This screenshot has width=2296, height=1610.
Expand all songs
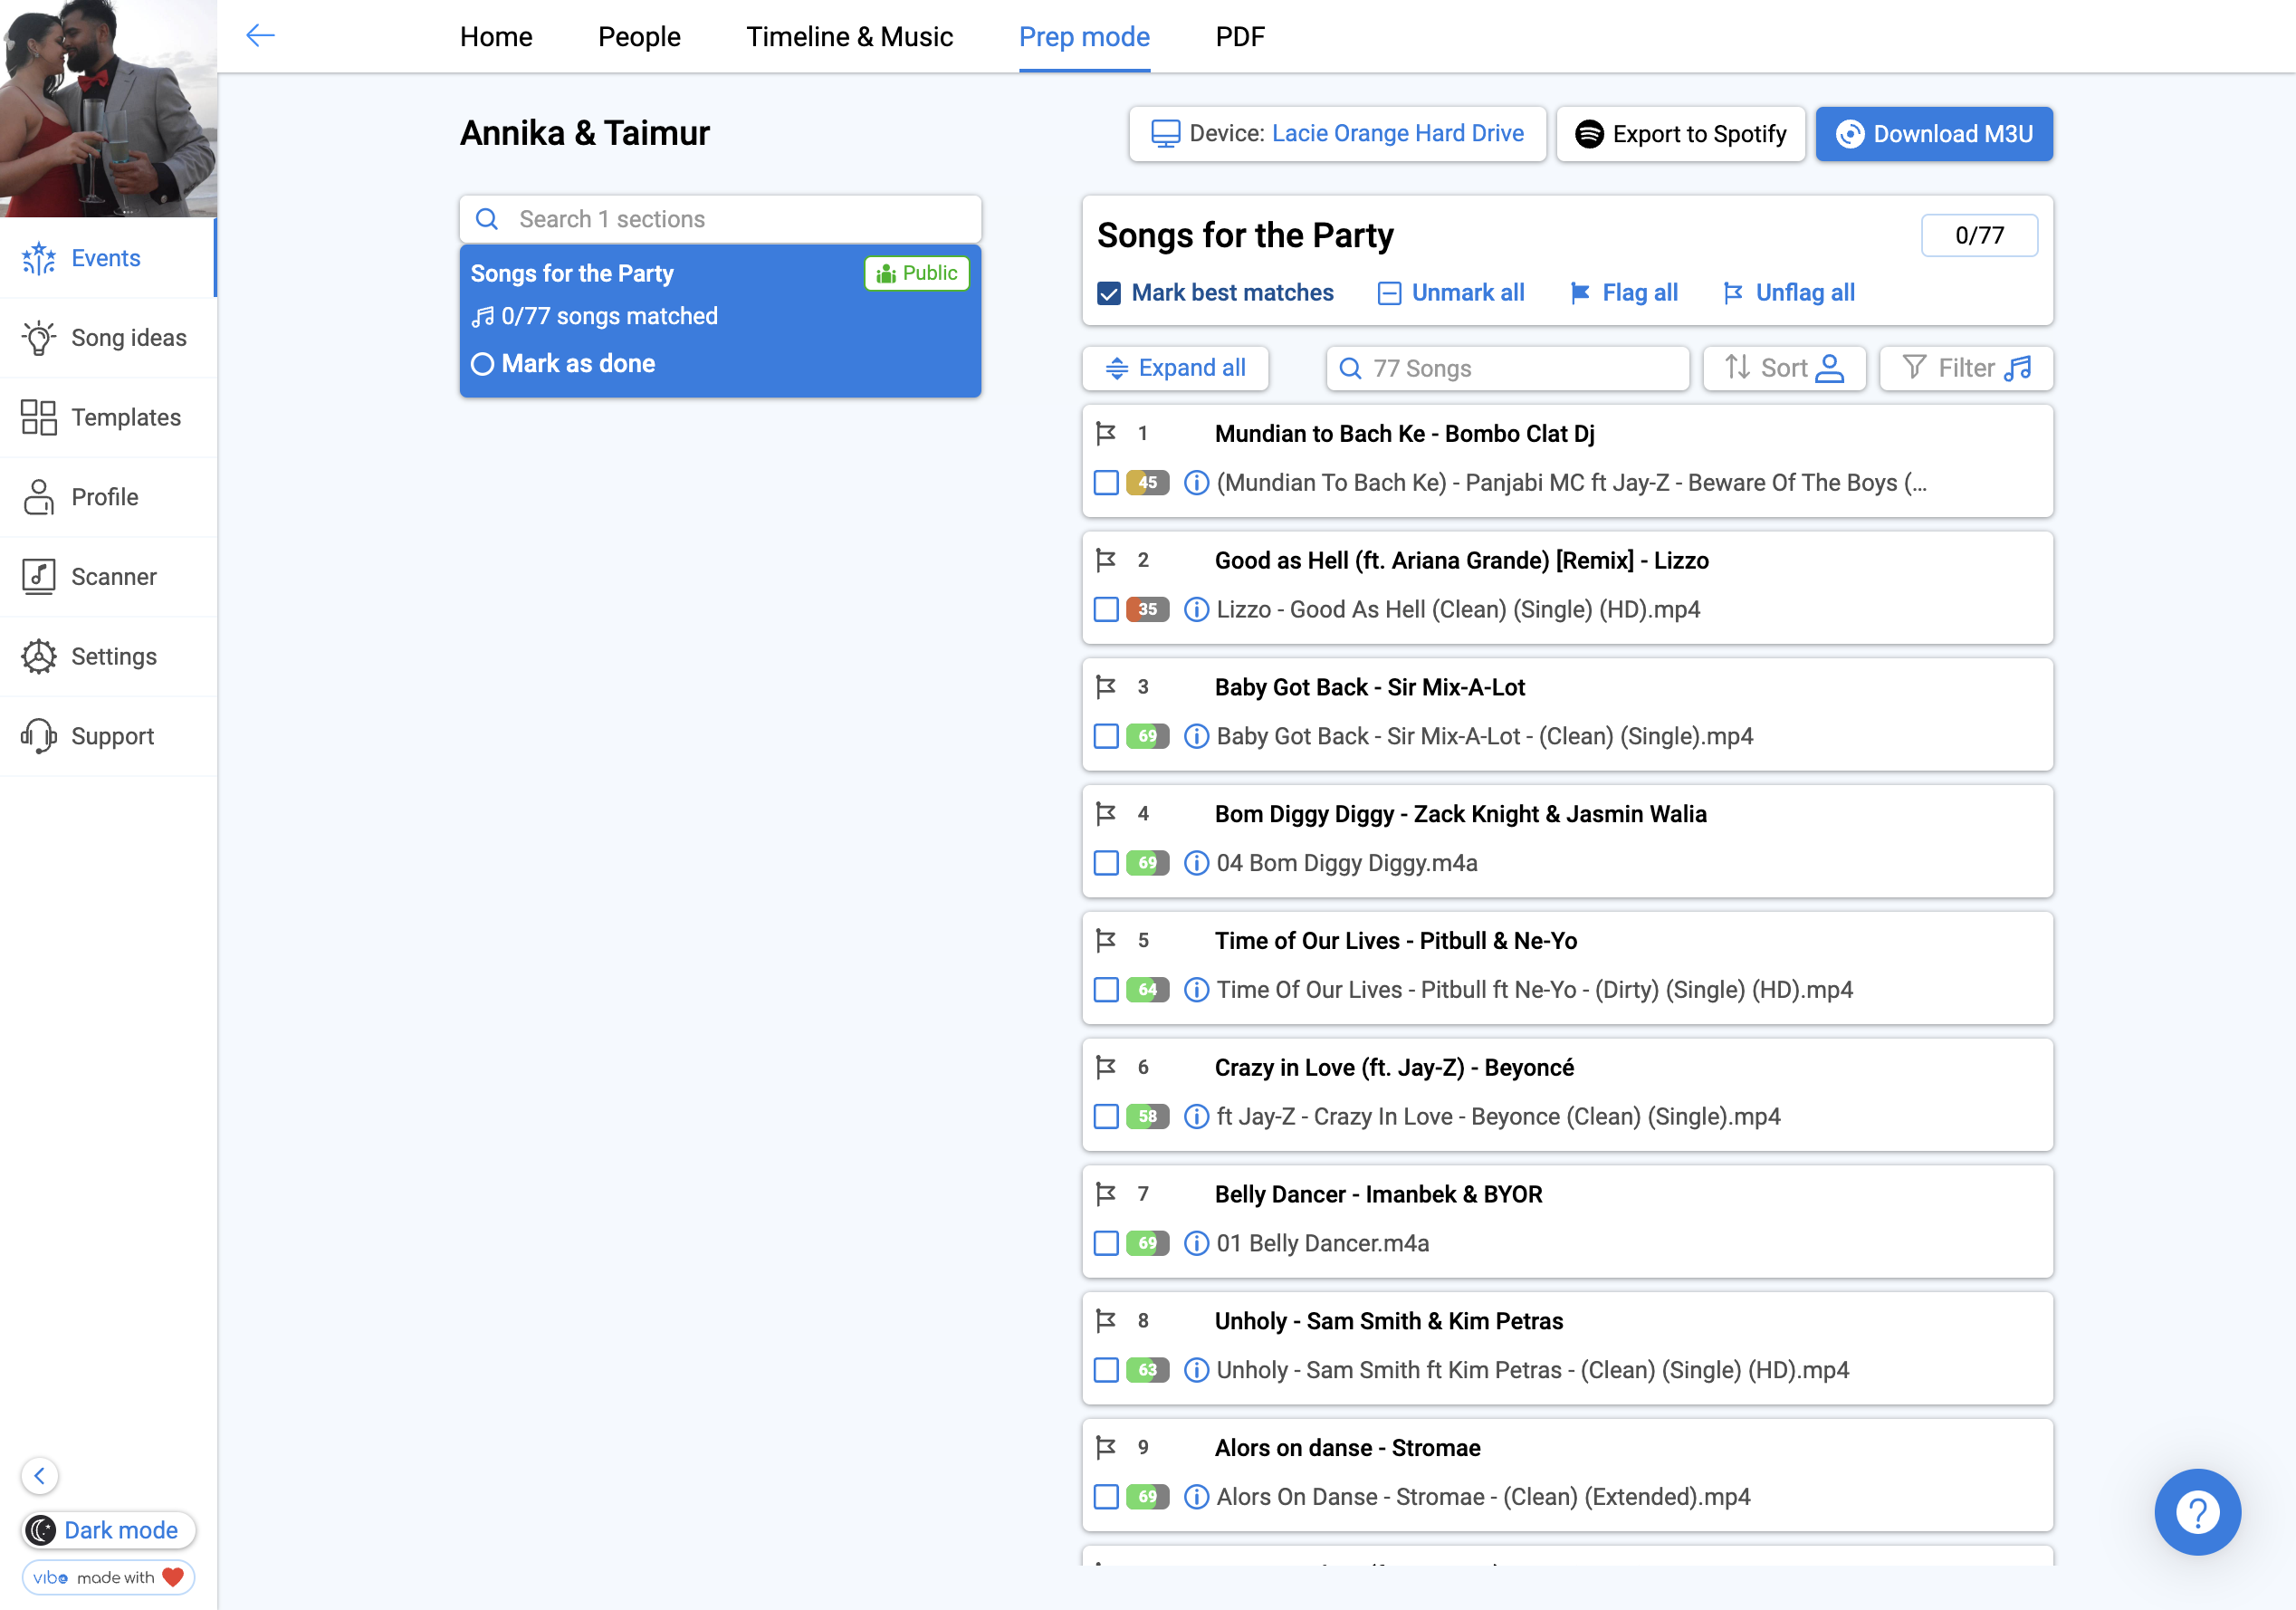(1175, 368)
